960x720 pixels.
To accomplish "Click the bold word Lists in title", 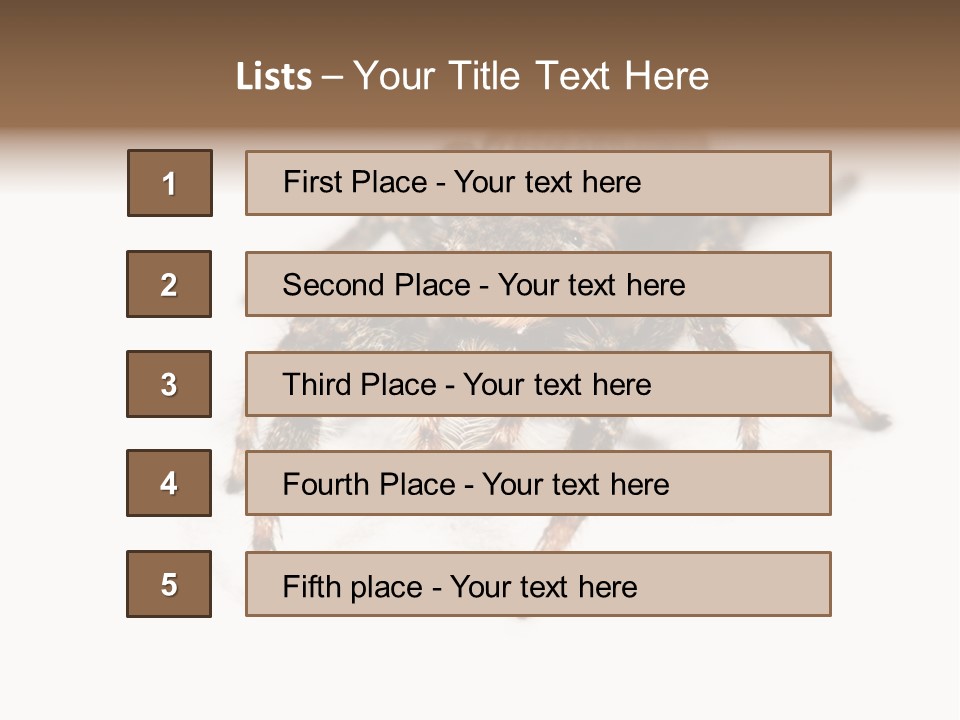I will (x=274, y=76).
